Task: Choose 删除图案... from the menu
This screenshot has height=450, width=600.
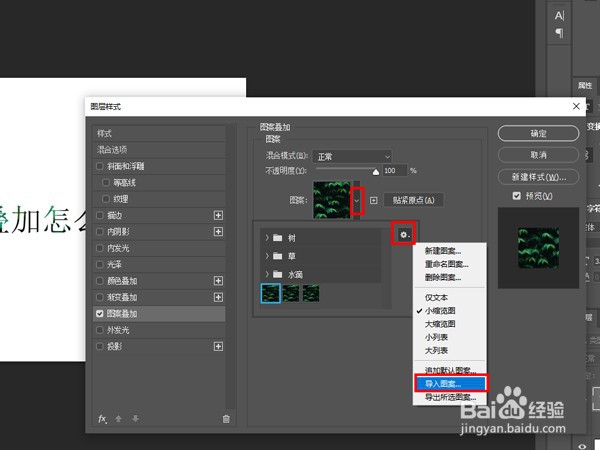Action: pos(450,277)
